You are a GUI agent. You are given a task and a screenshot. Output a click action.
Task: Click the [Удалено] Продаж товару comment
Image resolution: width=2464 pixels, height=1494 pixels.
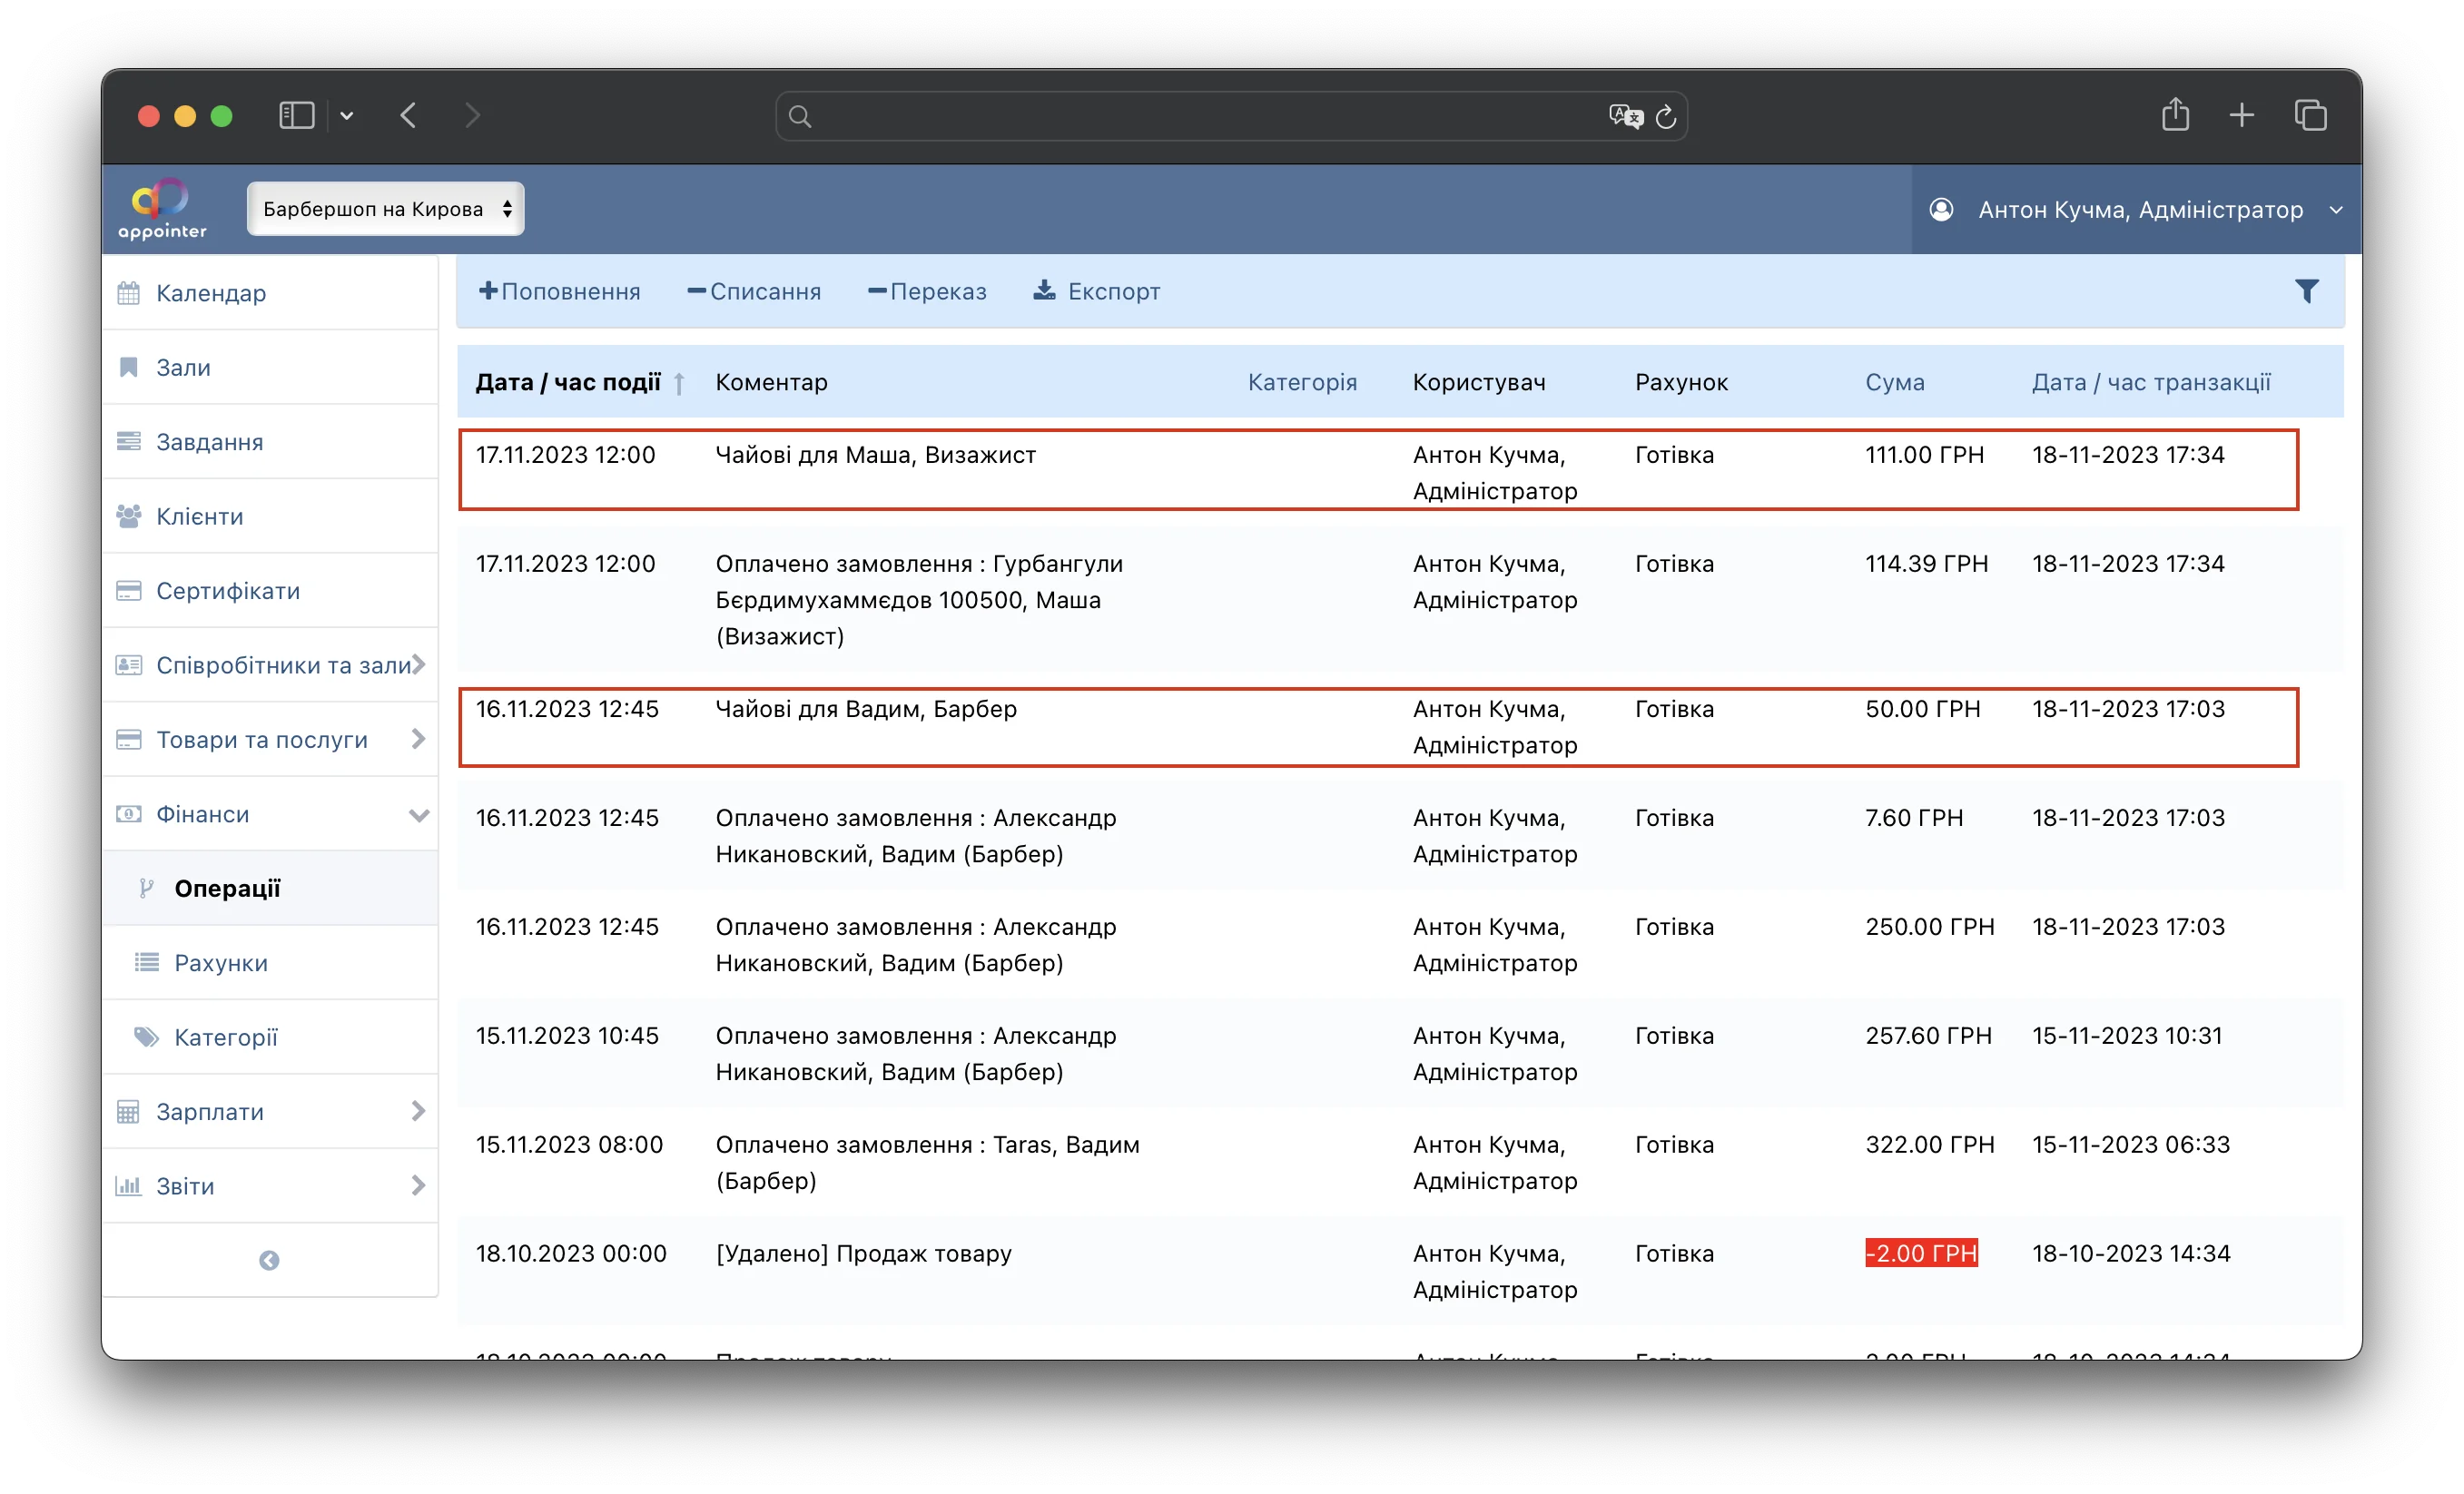point(863,1254)
